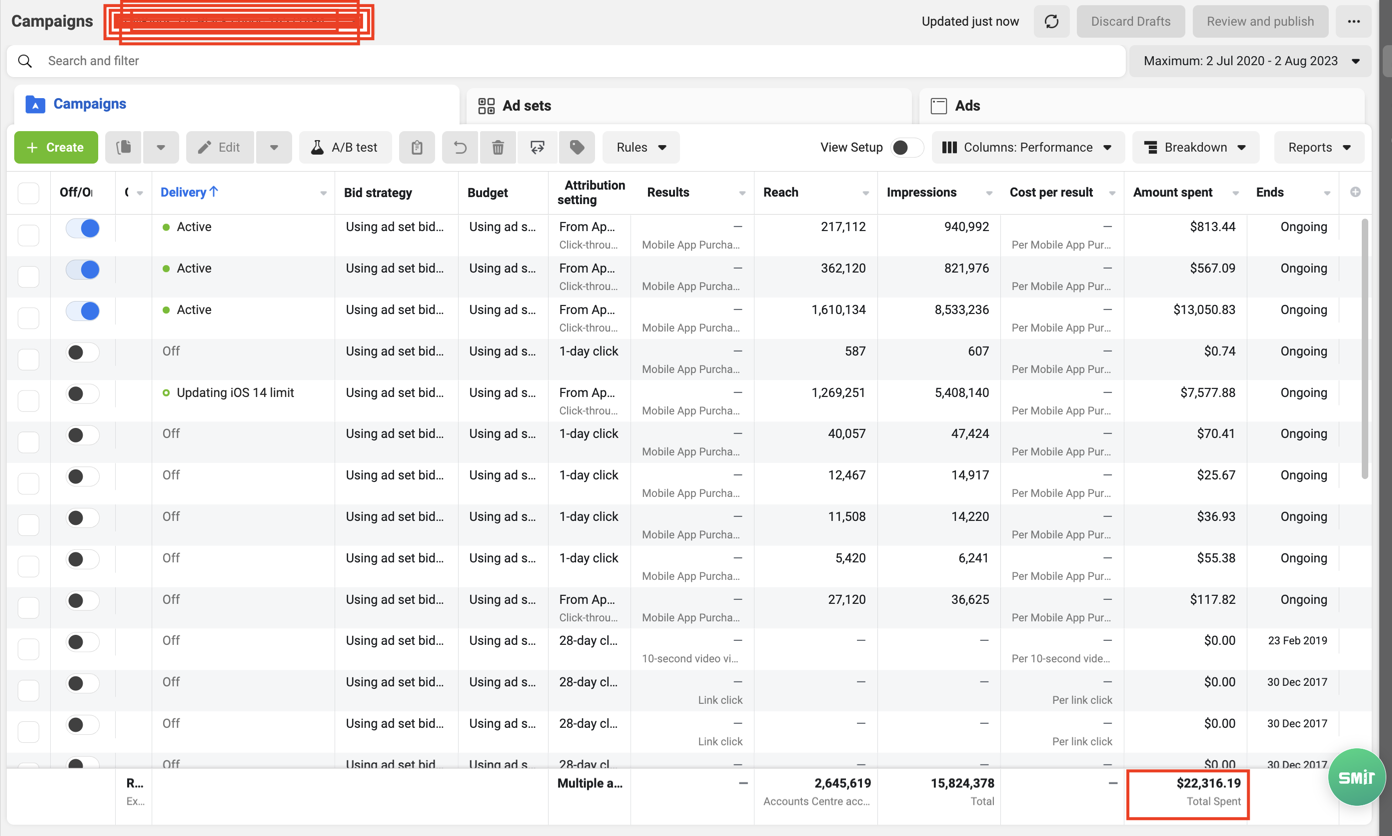Viewport: 1392px width, 836px height.
Task: Click the green Create button
Action: (56, 147)
